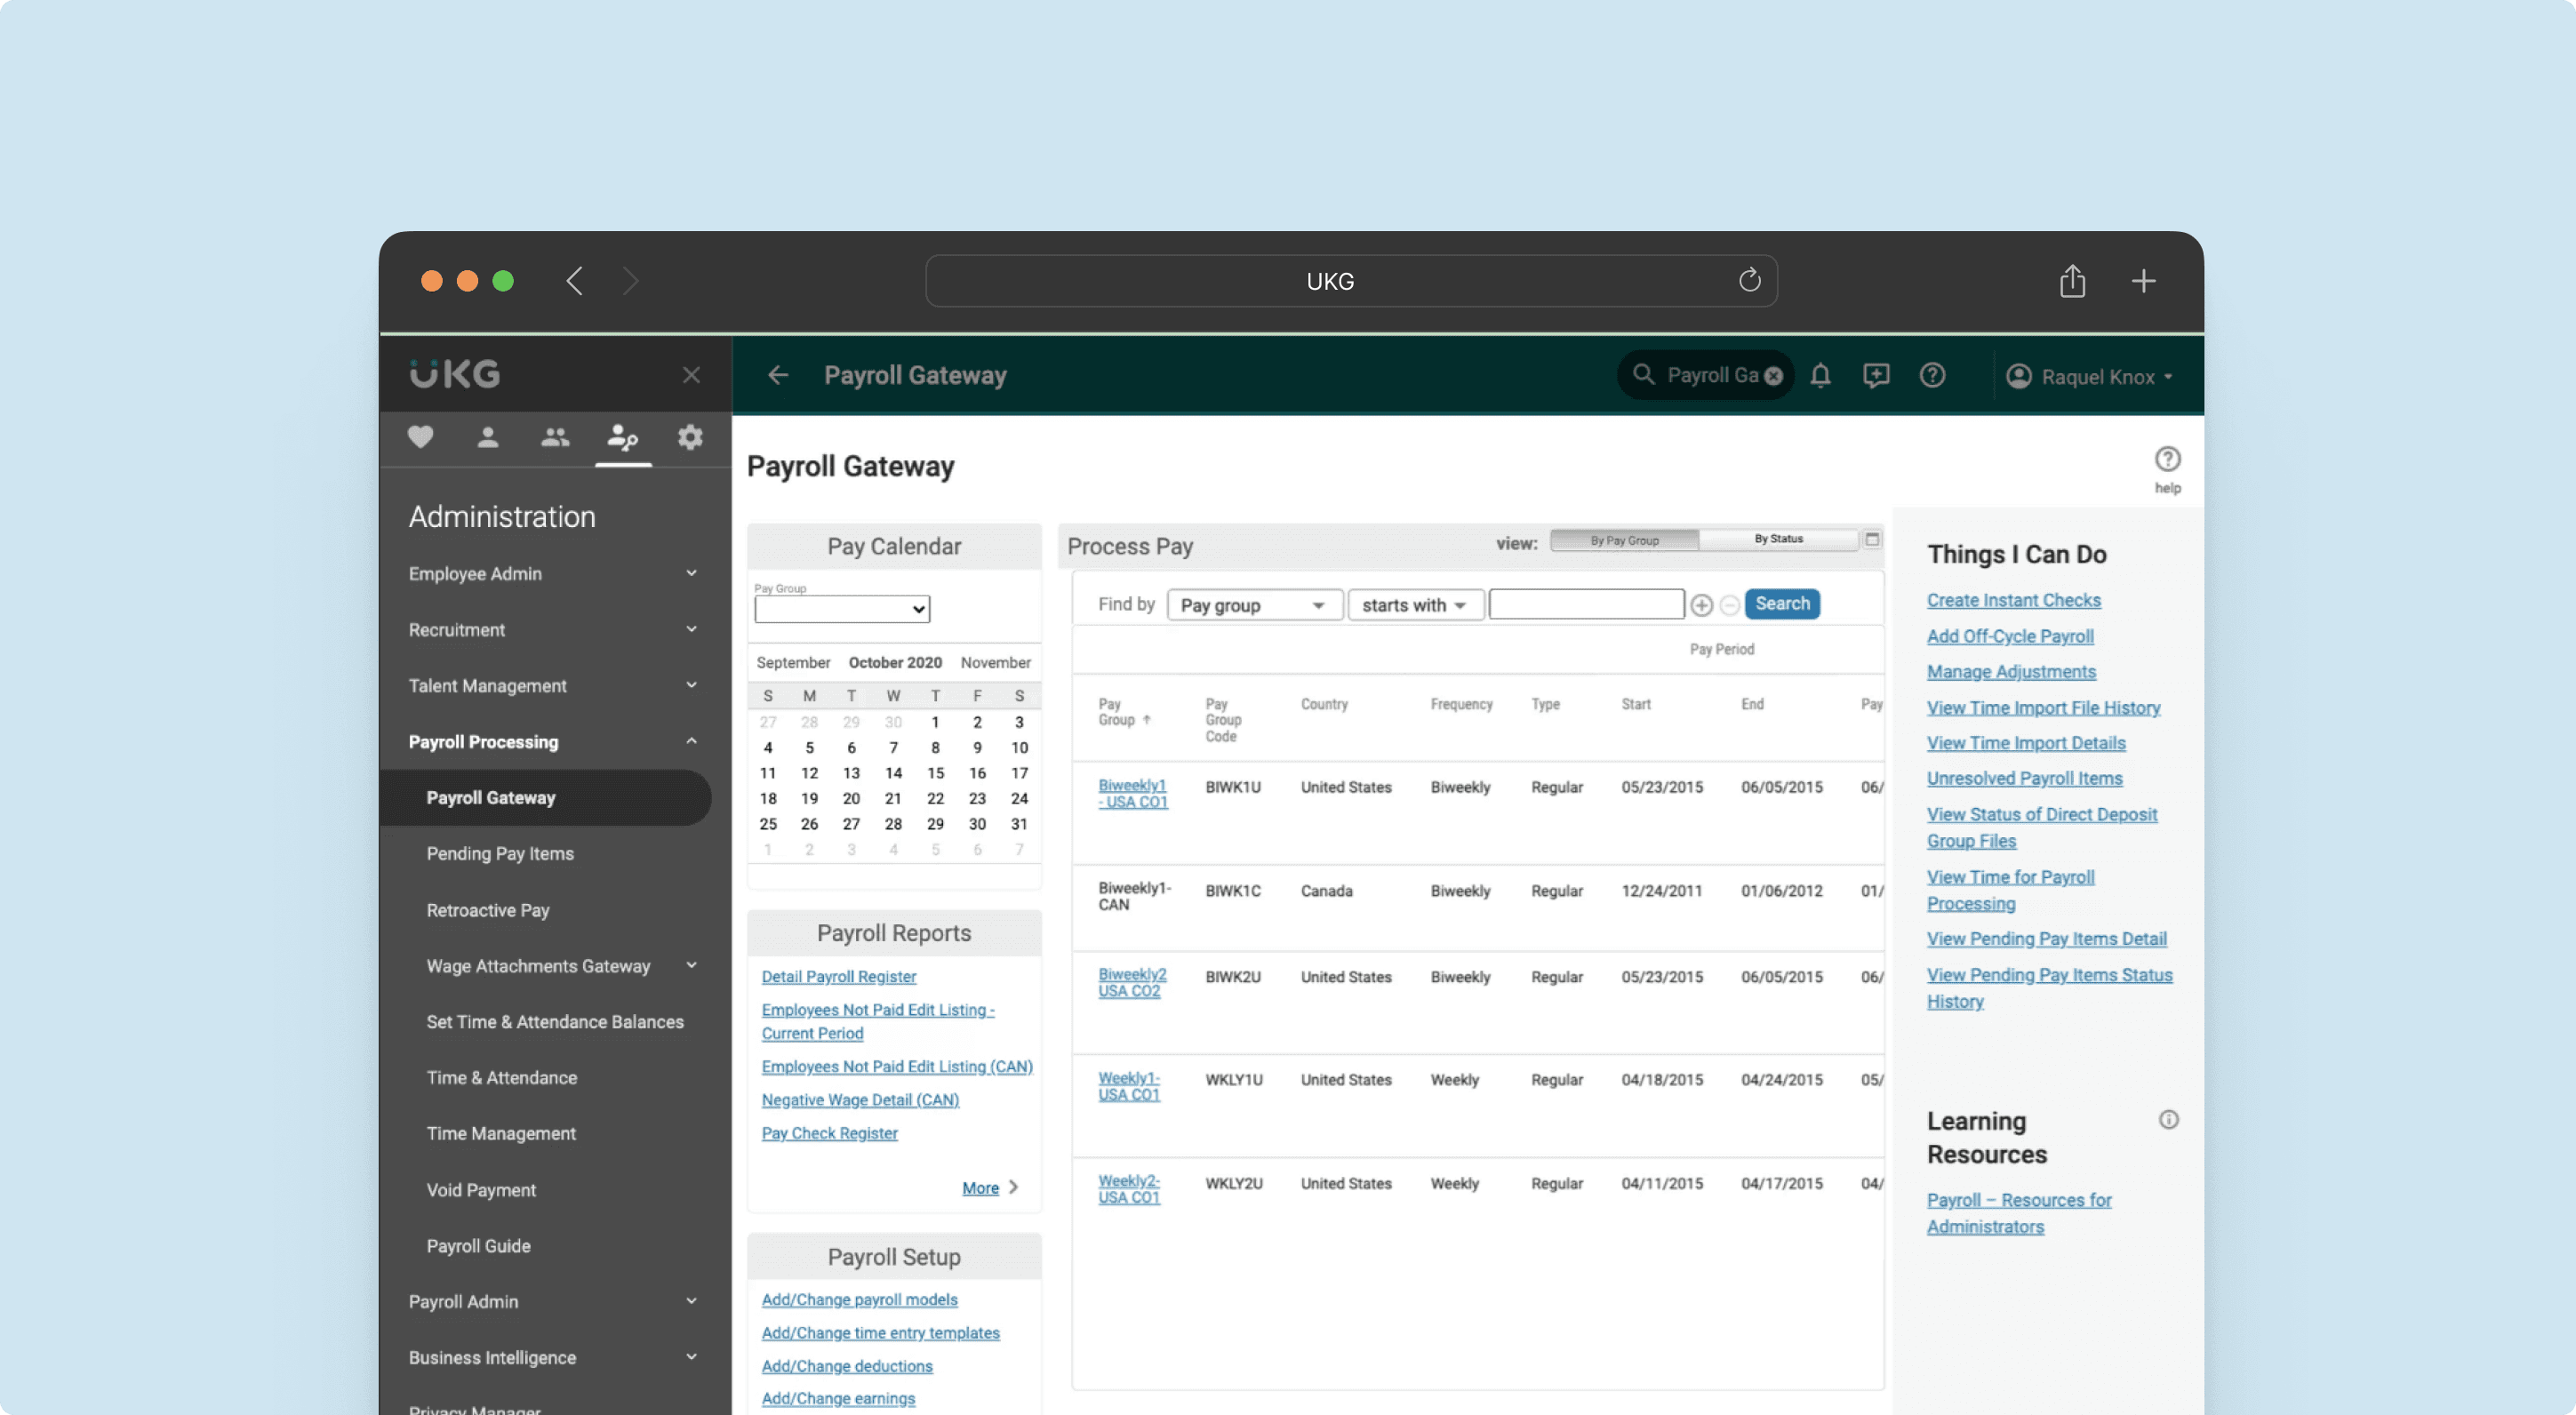2576x1415 pixels.
Task: Open Add/Change payroll models link
Action: point(859,1300)
